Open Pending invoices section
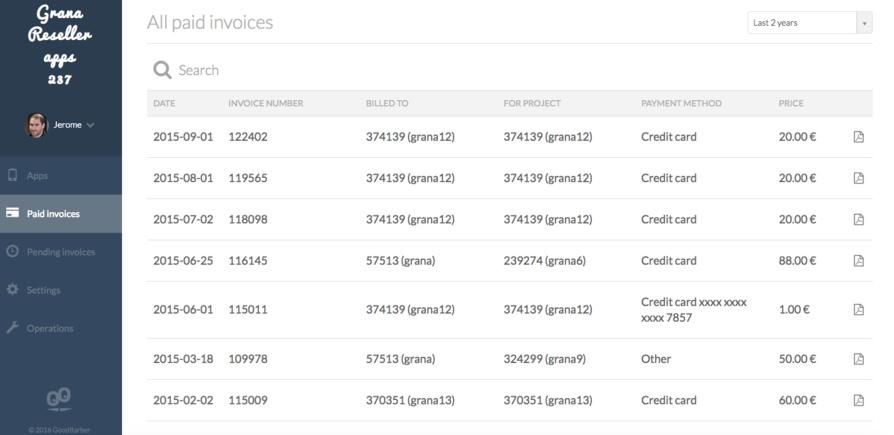 pyautogui.click(x=60, y=252)
